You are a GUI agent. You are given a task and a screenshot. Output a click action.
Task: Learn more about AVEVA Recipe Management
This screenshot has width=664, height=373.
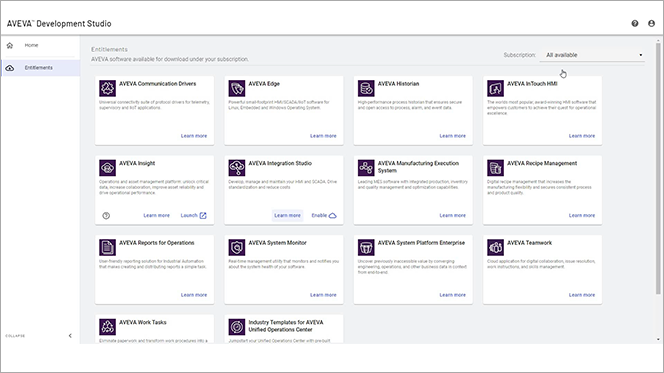(582, 216)
